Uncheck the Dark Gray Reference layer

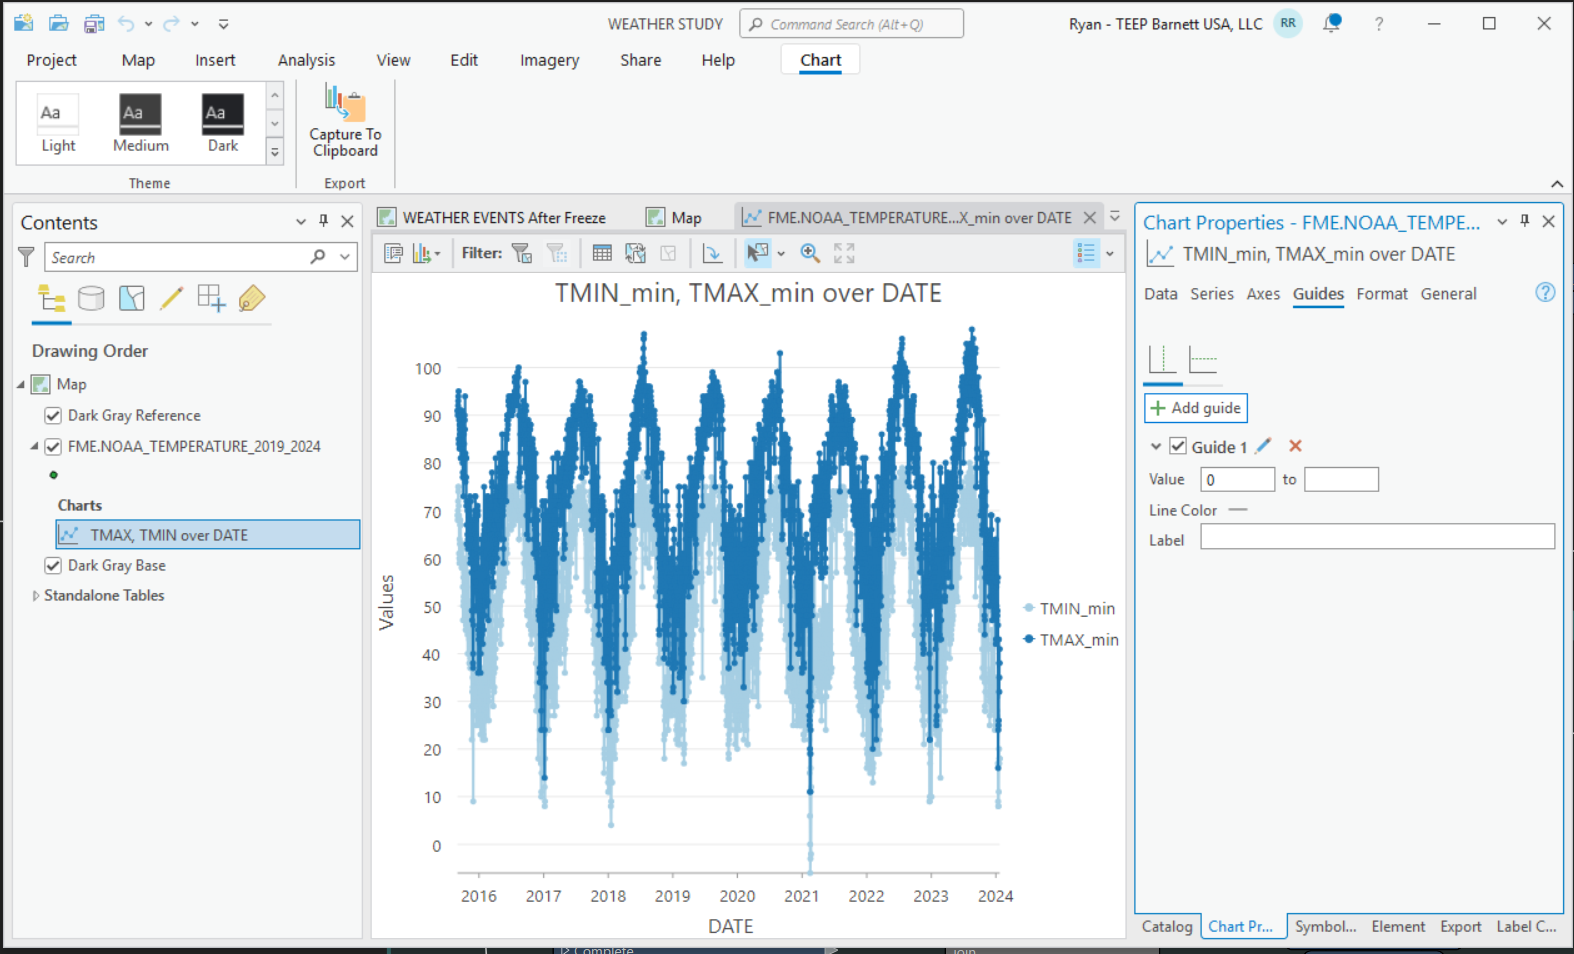[x=53, y=416]
